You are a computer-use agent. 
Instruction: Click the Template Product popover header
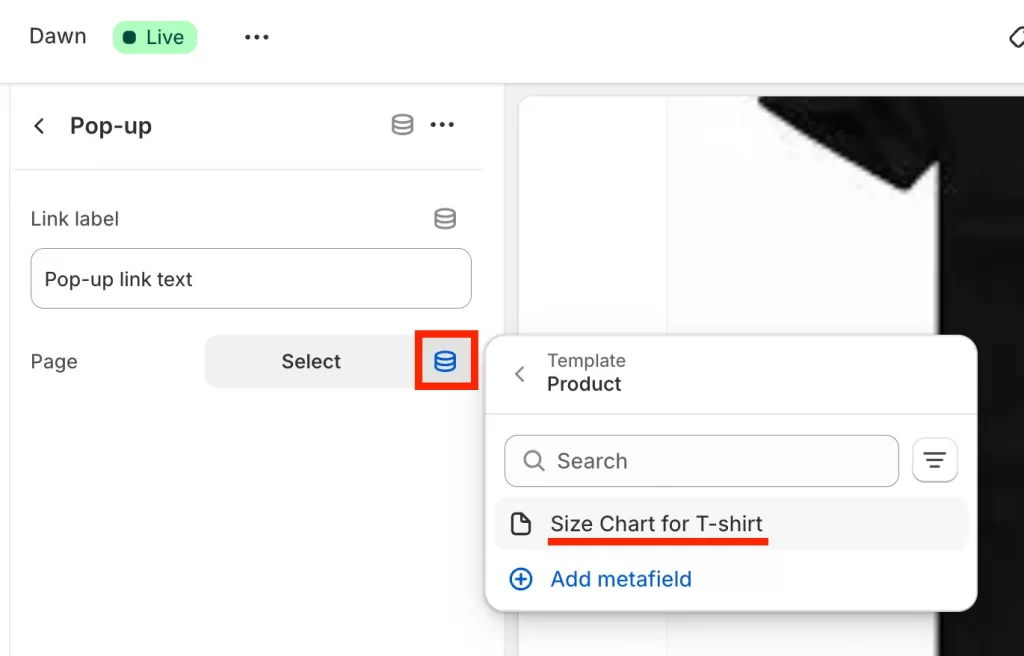pyautogui.click(x=586, y=372)
